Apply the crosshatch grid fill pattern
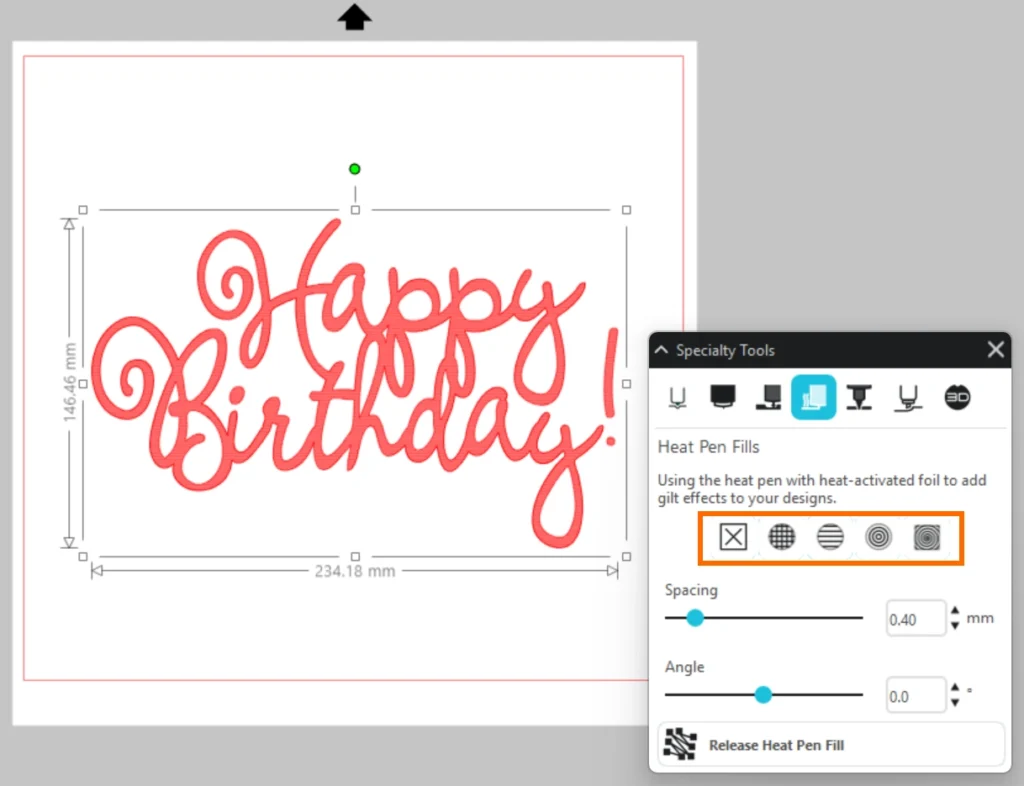Image resolution: width=1024 pixels, height=786 pixels. tap(782, 538)
